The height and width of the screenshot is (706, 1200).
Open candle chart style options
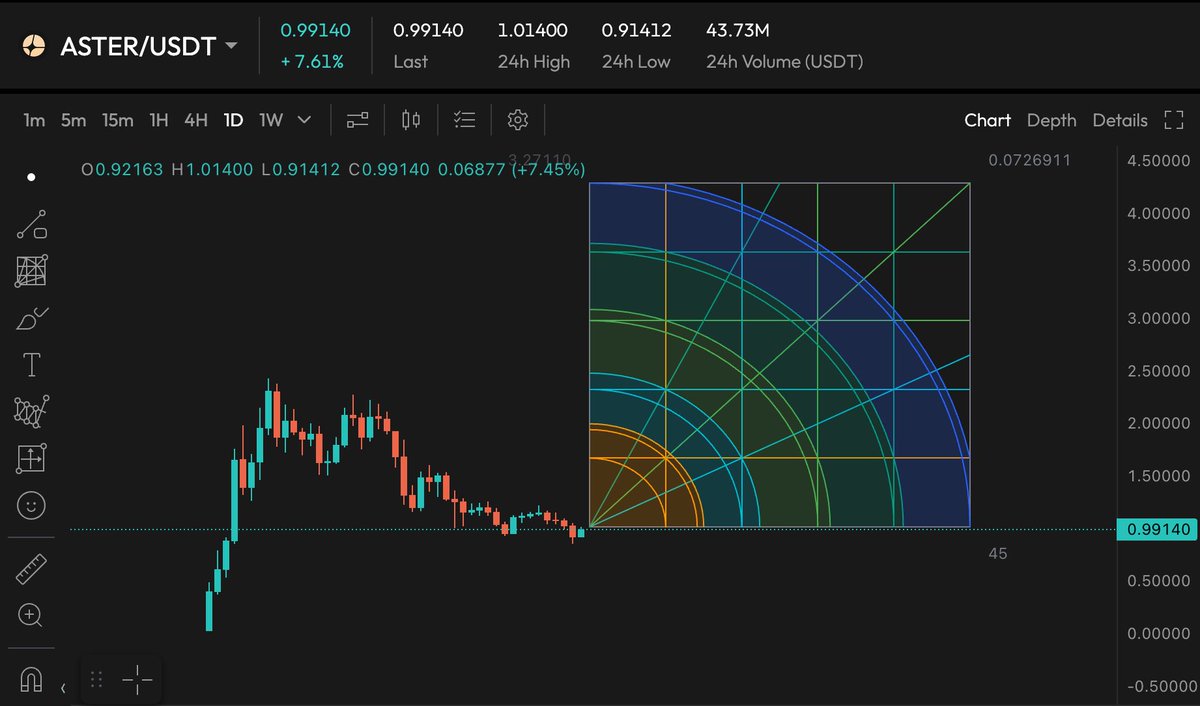409,119
